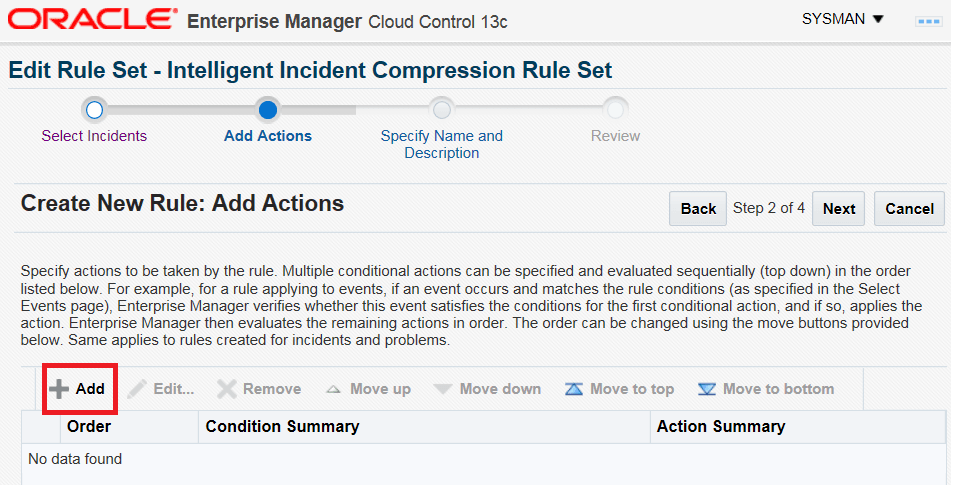Open the SYSMAN user menu dropdown
The width and height of the screenshot is (954, 486).
[843, 19]
